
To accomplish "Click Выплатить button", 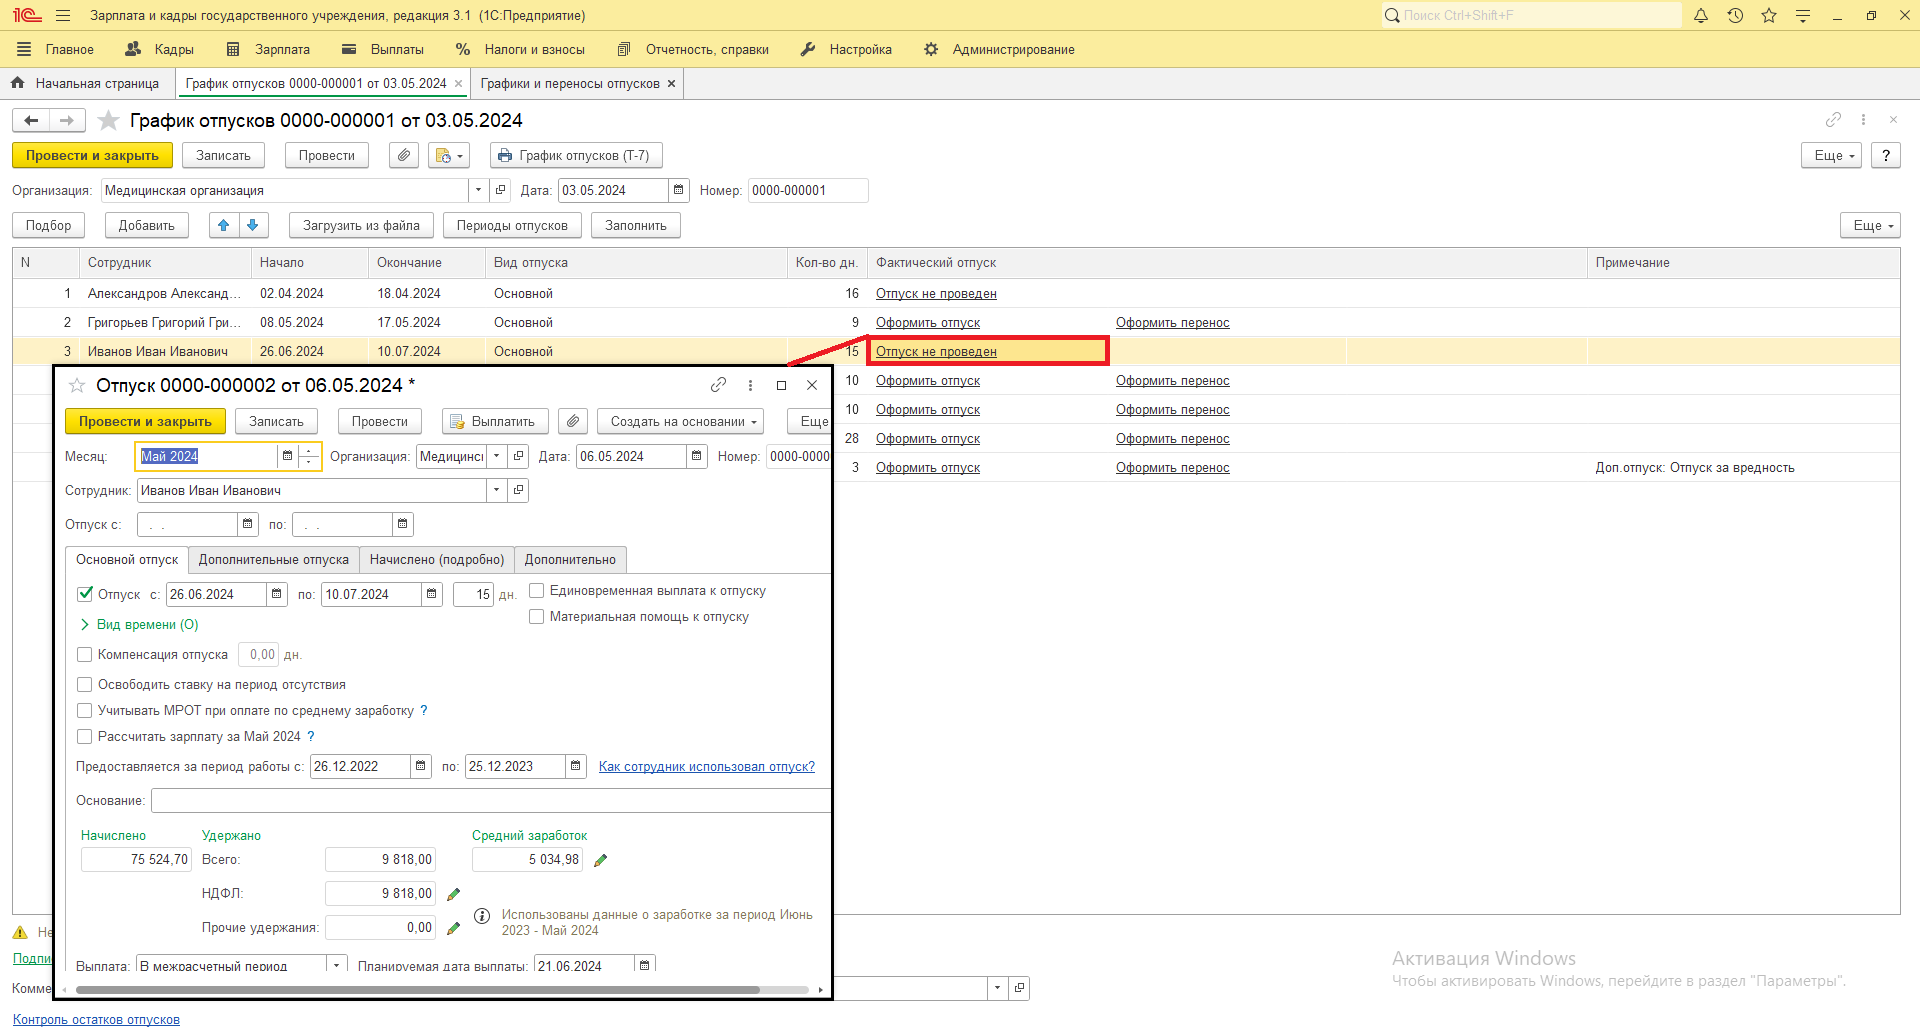I will click(495, 422).
